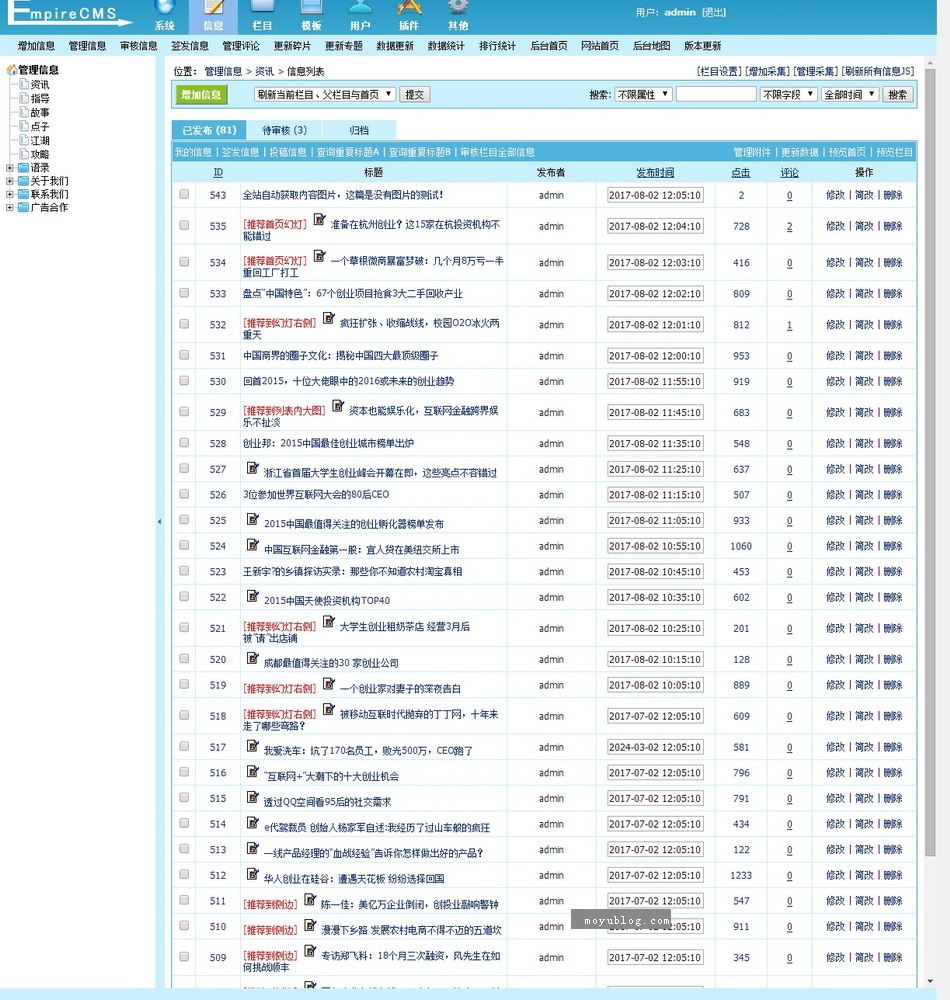Switch to the 归档 tab
The height and width of the screenshot is (1000, 950).
pyautogui.click(x=359, y=130)
